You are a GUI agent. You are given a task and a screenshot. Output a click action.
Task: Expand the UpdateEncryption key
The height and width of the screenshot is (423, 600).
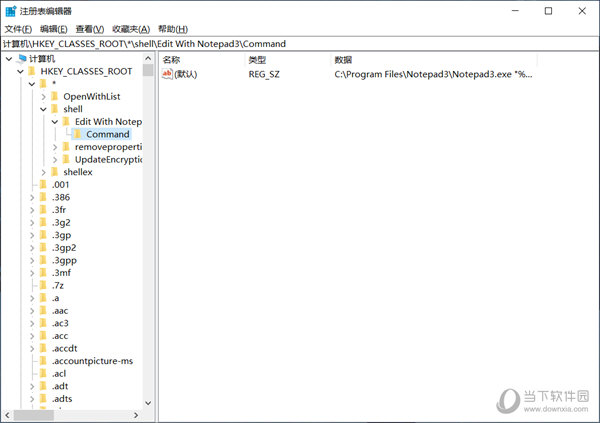tap(55, 160)
